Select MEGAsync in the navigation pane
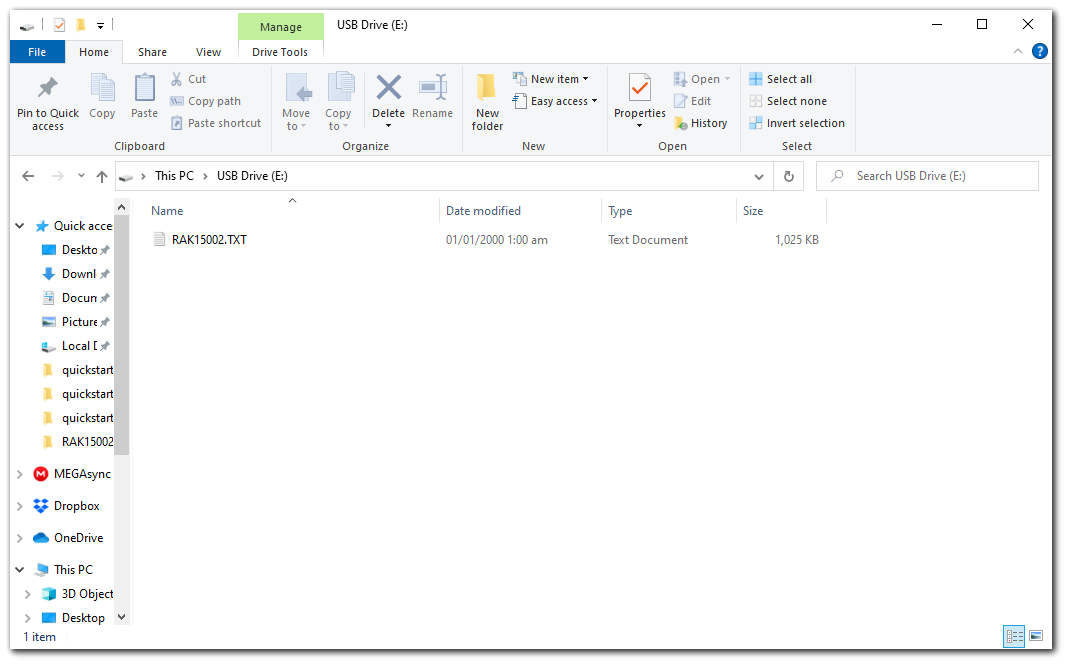The width and height of the screenshot is (1070, 667). click(72, 474)
